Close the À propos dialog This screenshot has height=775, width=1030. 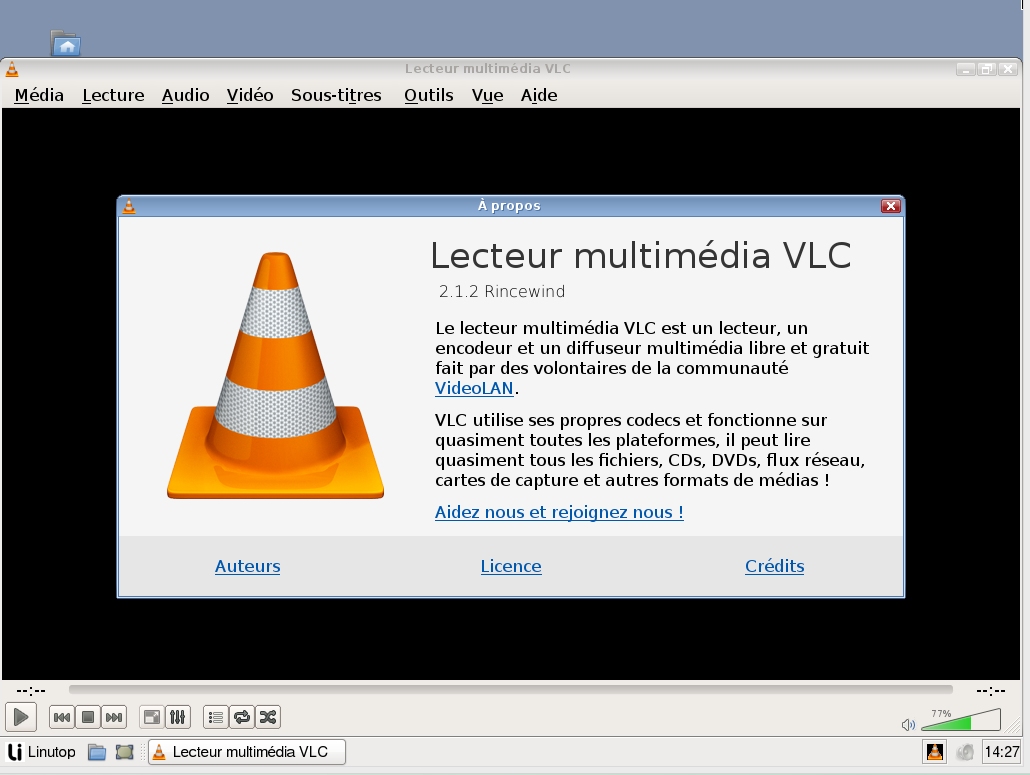click(891, 206)
